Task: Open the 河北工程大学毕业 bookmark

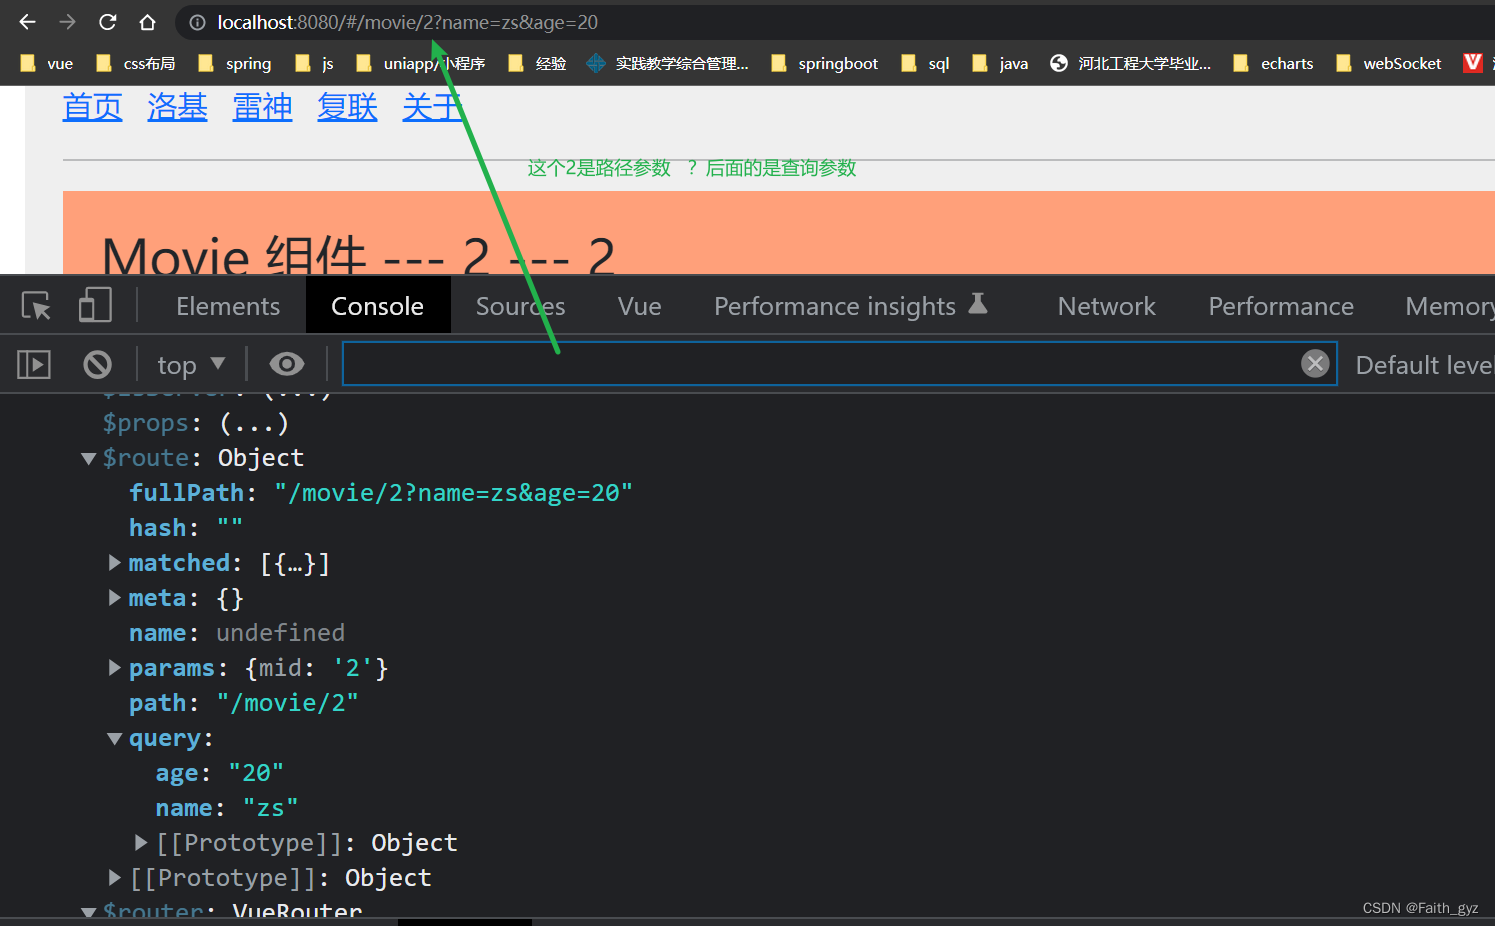Action: tap(1130, 63)
